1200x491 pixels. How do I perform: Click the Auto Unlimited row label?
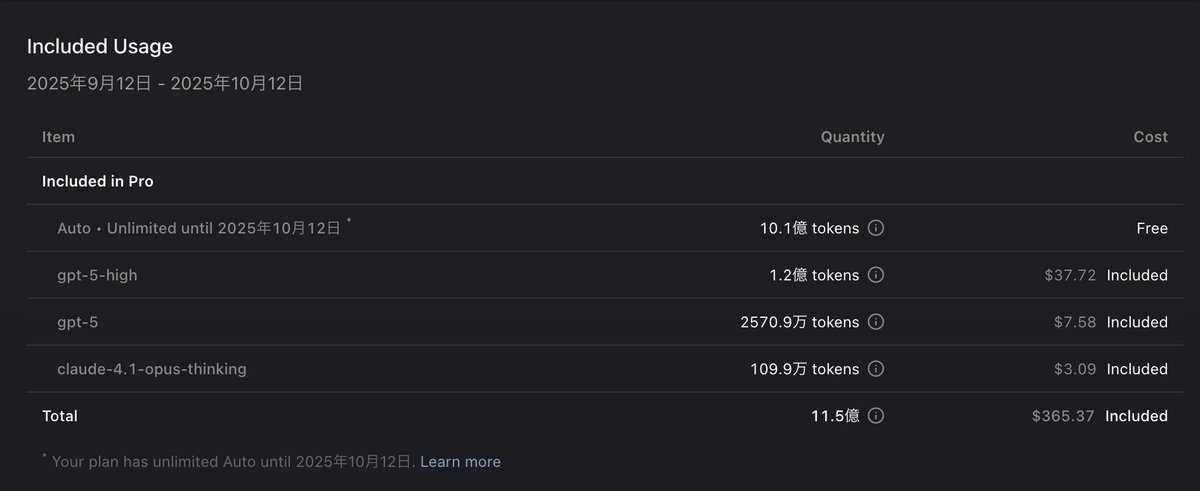[199, 228]
